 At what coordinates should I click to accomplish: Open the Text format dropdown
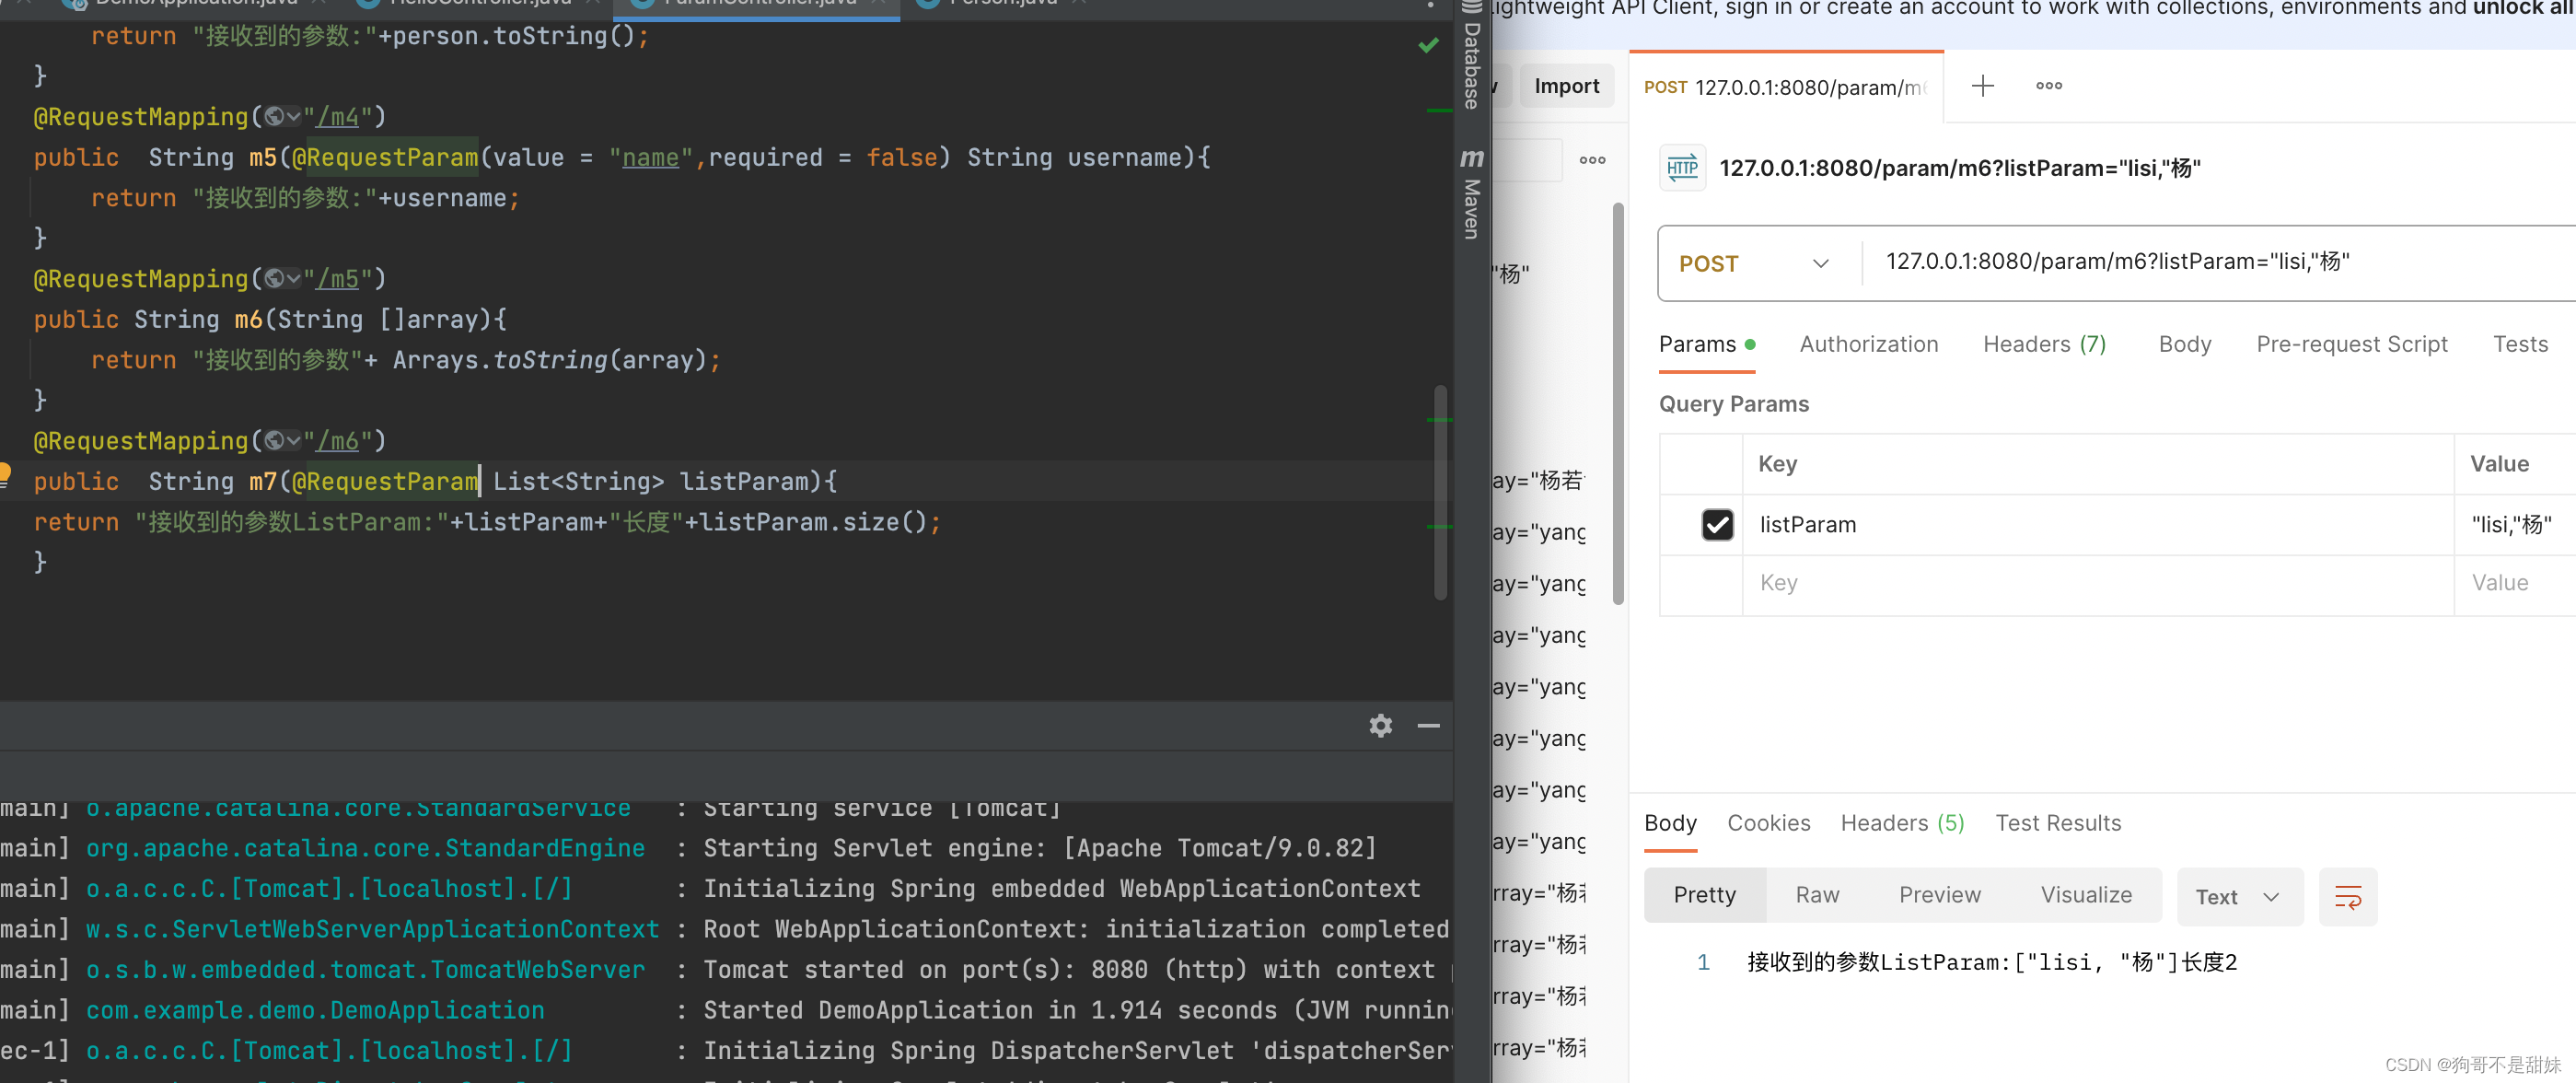2239,897
